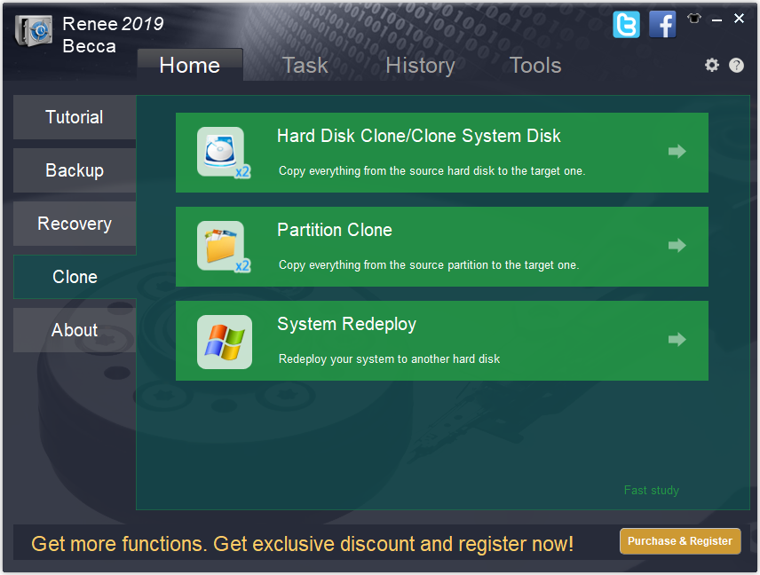Image resolution: width=760 pixels, height=575 pixels.
Task: Click the Renee Becca safe logo
Action: point(33,31)
